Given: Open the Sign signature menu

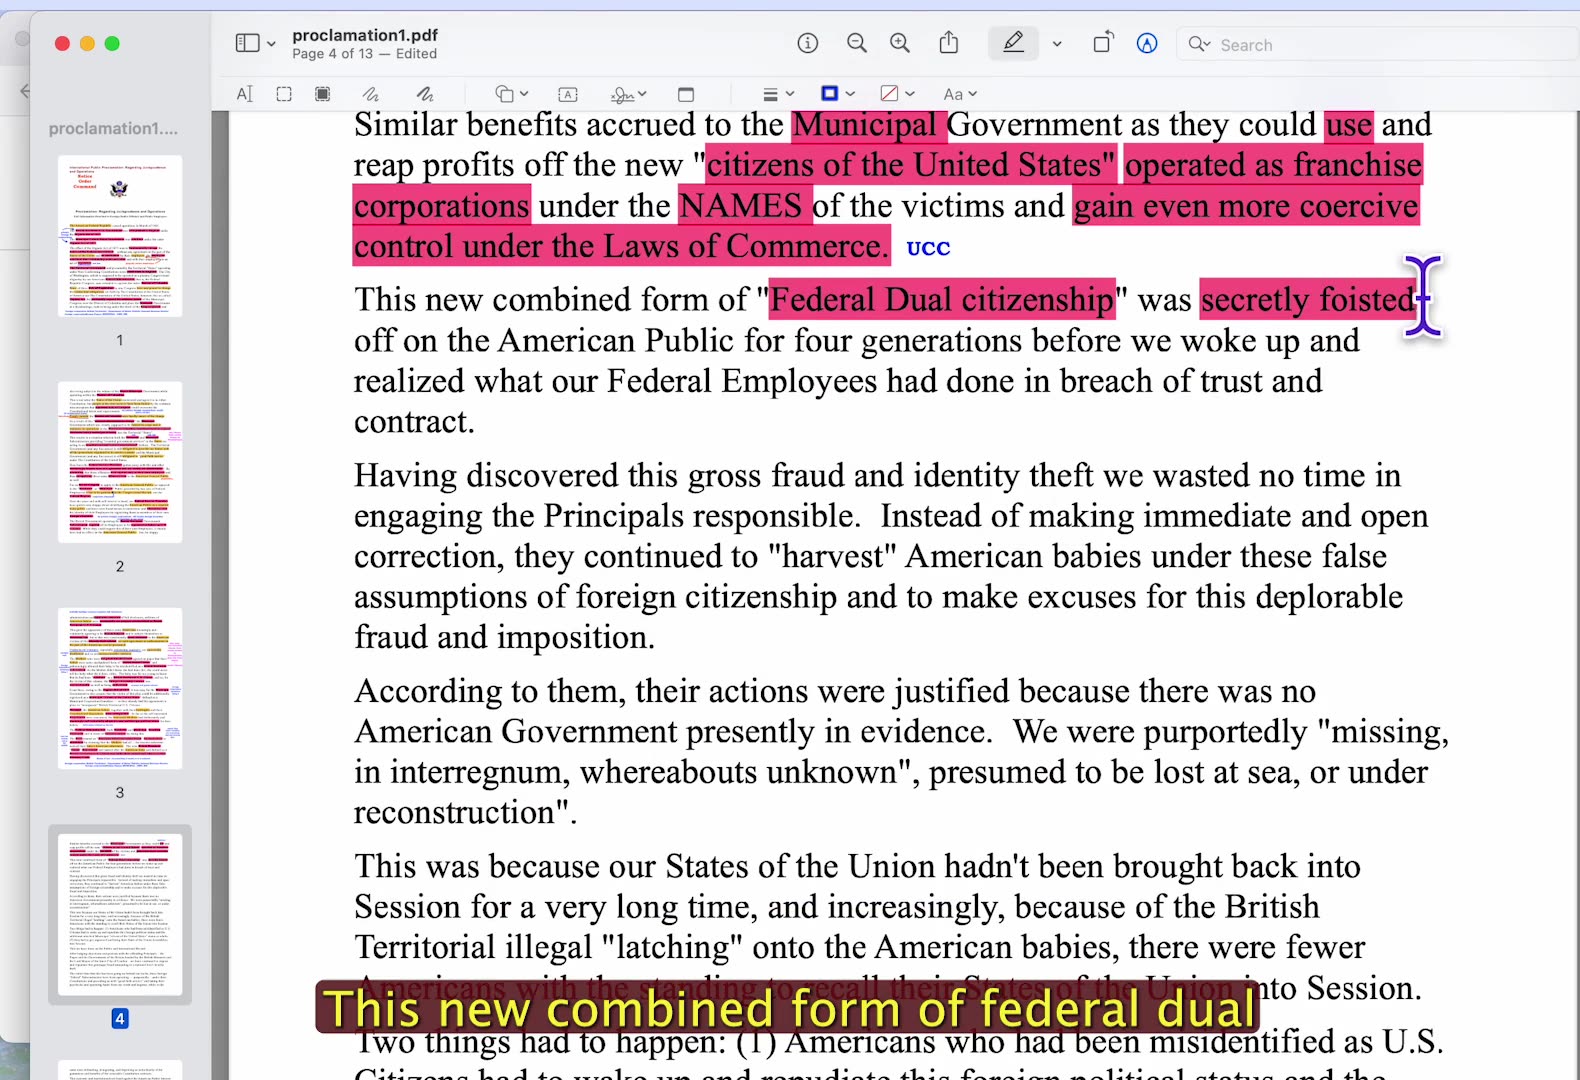Looking at the screenshot, I should tap(629, 94).
